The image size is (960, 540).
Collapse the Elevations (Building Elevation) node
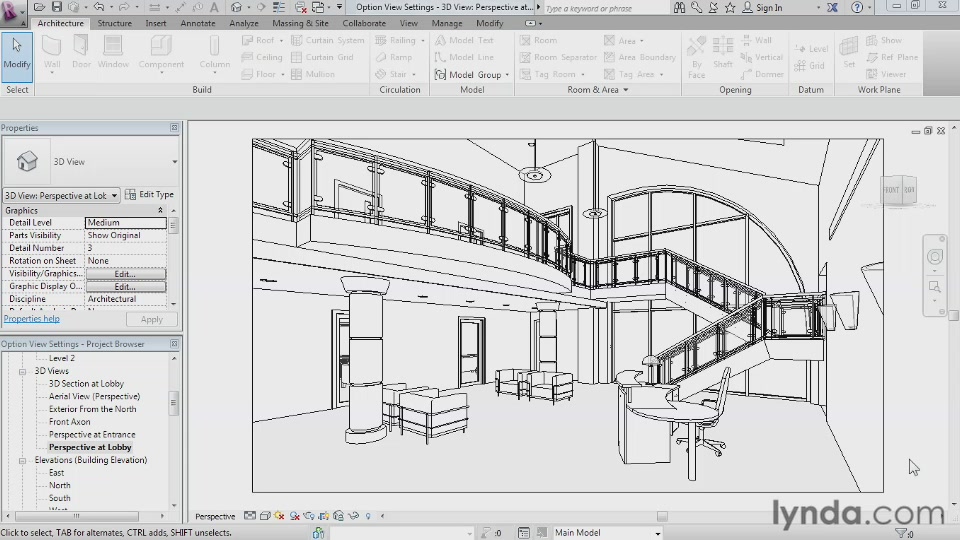(22, 460)
